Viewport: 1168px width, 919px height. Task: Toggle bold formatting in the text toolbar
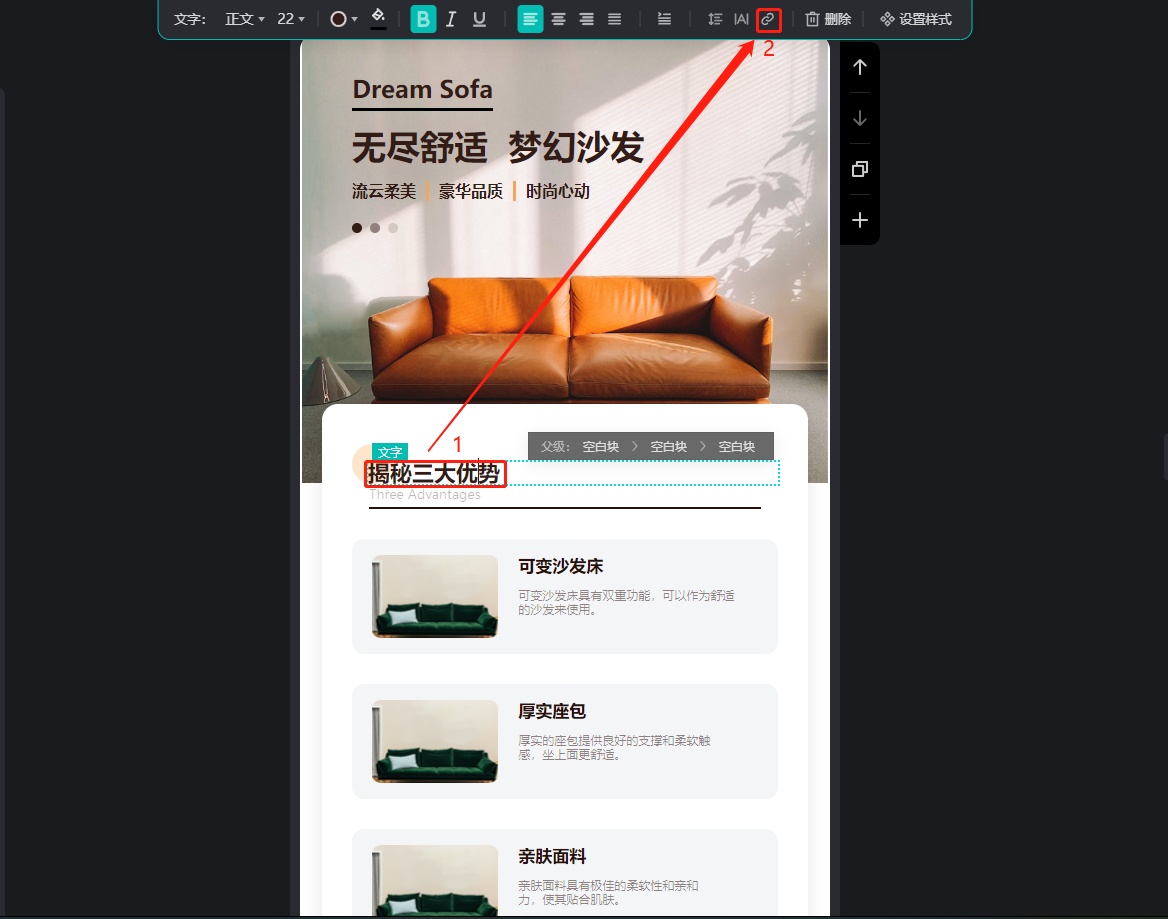pos(423,19)
